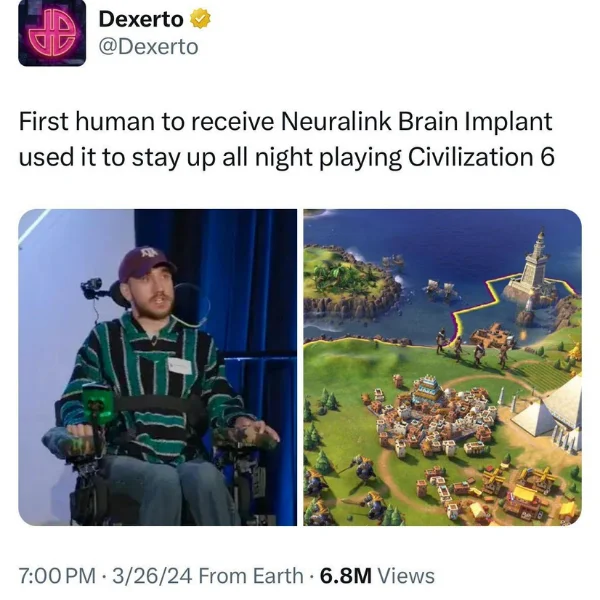Viewport: 600px width, 600px height.
Task: Click the tweet text about Neuralink
Action: tap(286, 139)
